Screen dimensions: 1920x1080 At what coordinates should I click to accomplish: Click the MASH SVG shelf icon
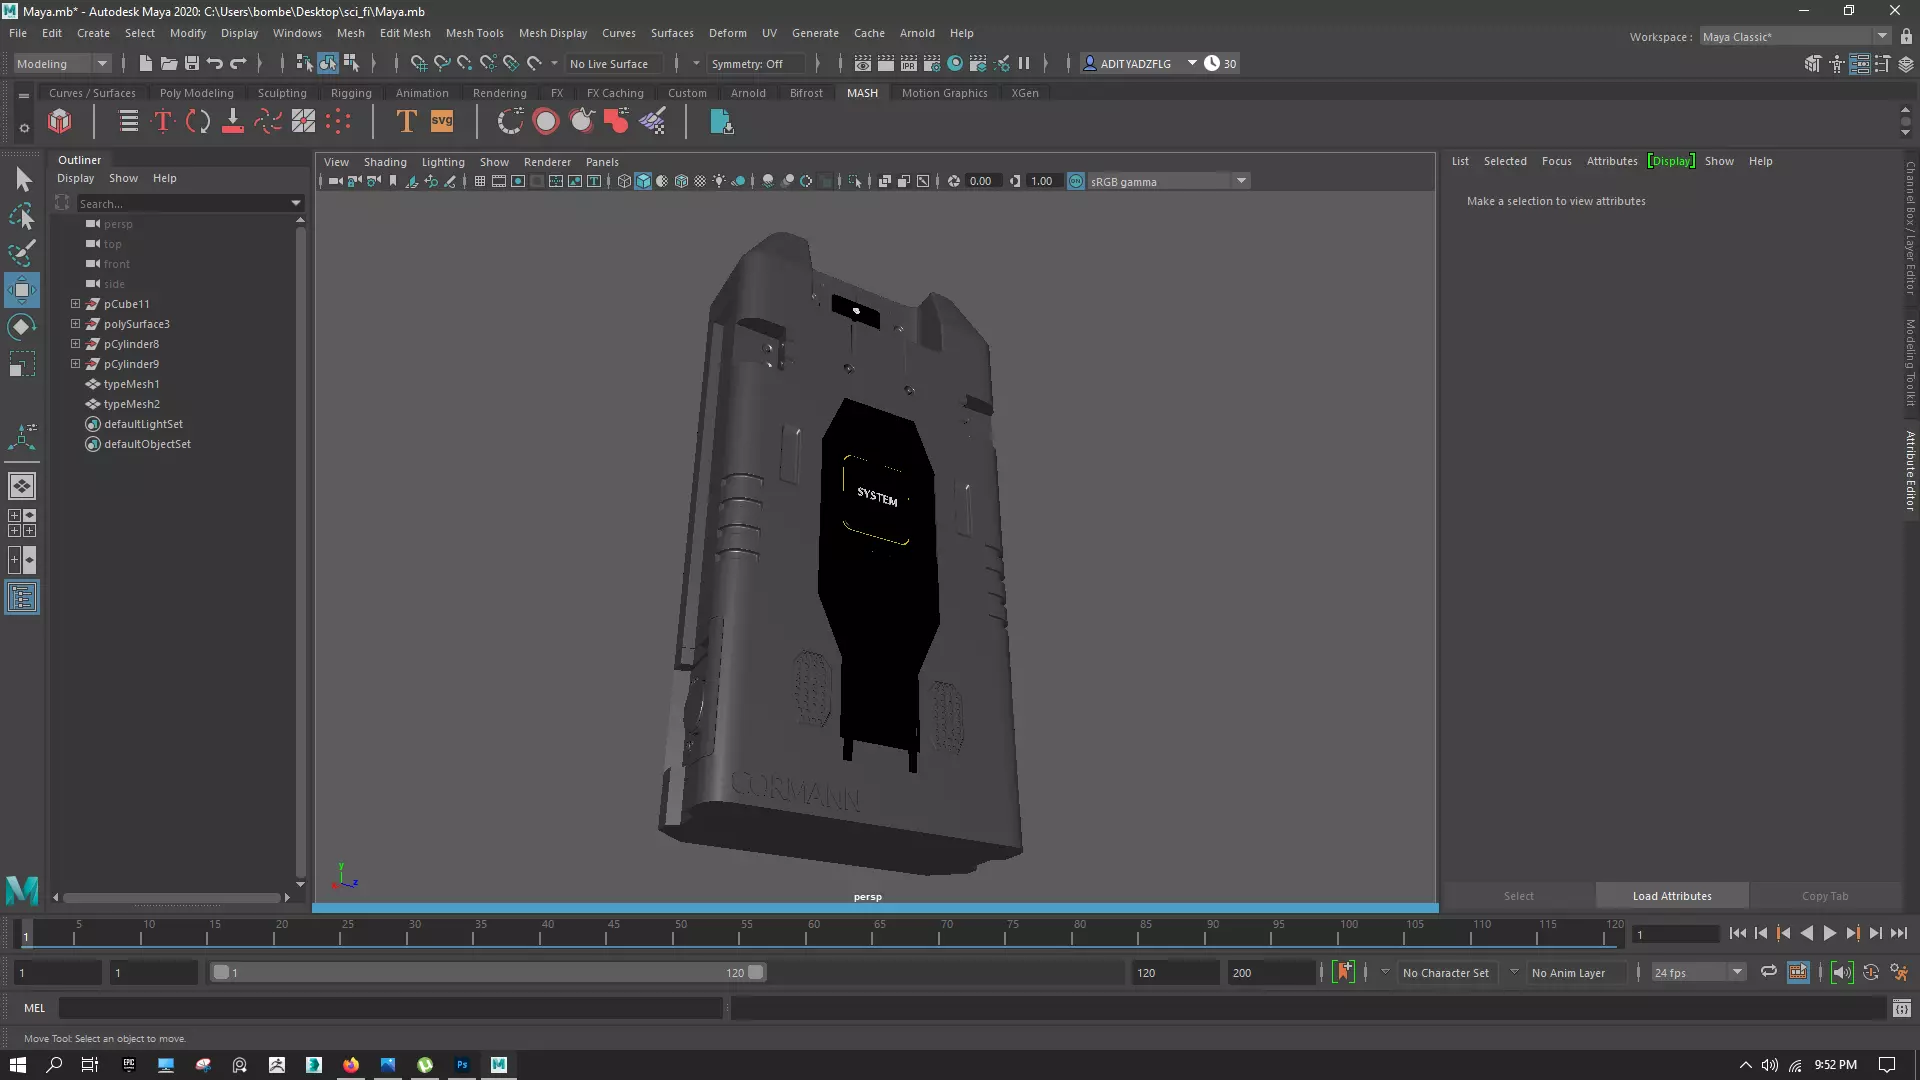(x=442, y=121)
